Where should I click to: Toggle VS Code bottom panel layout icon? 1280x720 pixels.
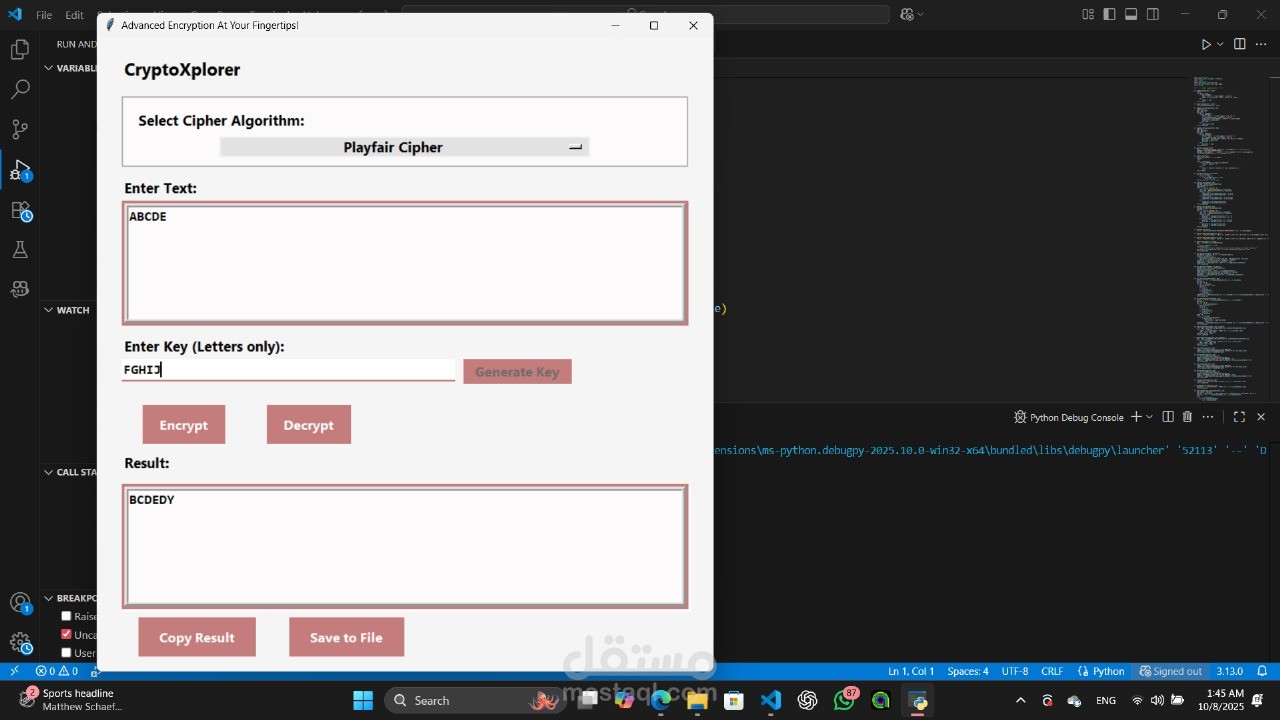click(1131, 14)
